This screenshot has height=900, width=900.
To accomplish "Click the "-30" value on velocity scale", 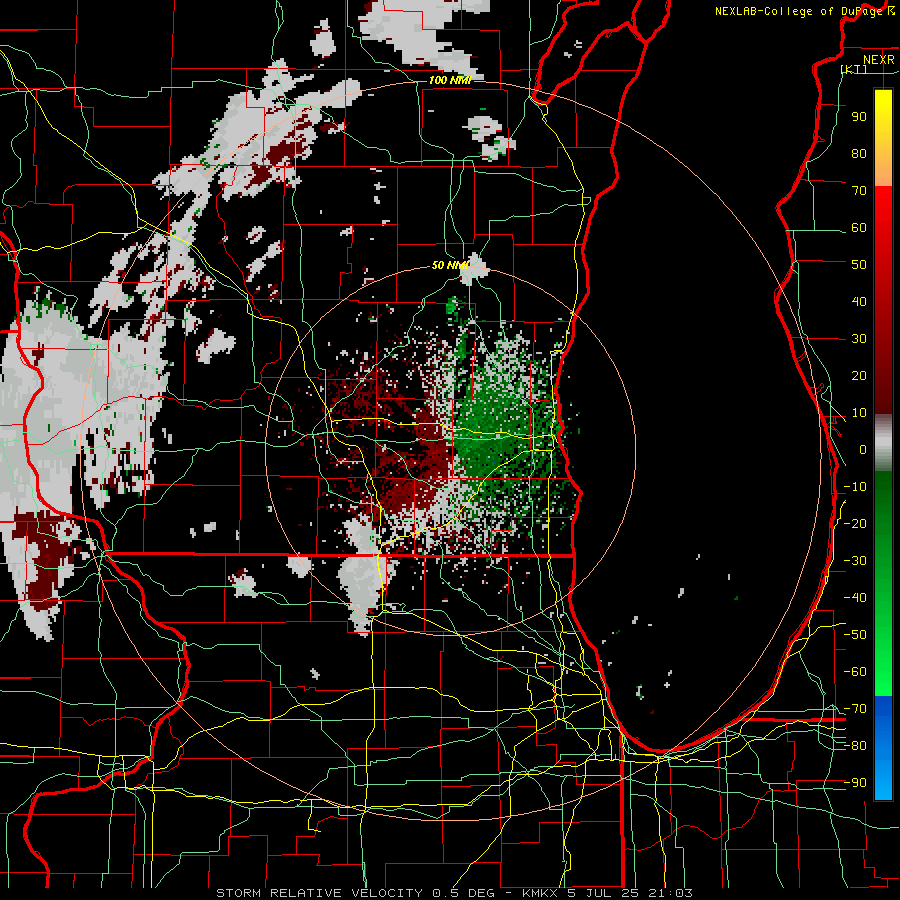I will click(x=855, y=561).
